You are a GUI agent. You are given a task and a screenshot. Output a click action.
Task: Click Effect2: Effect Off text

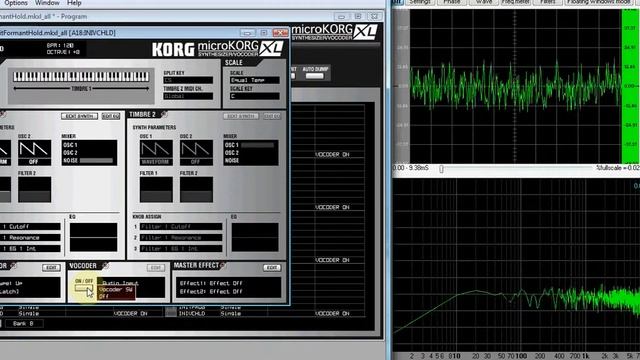[211, 292]
